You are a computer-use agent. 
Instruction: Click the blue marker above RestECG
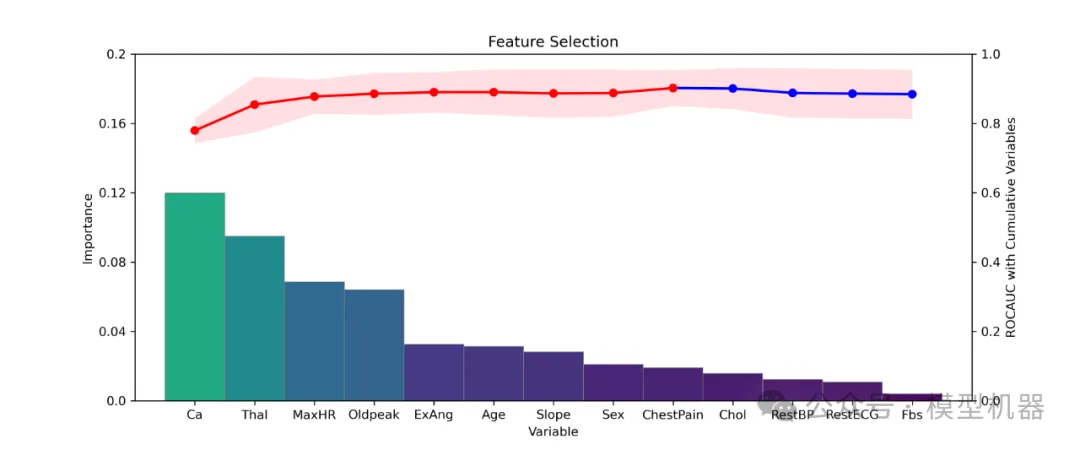(852, 93)
